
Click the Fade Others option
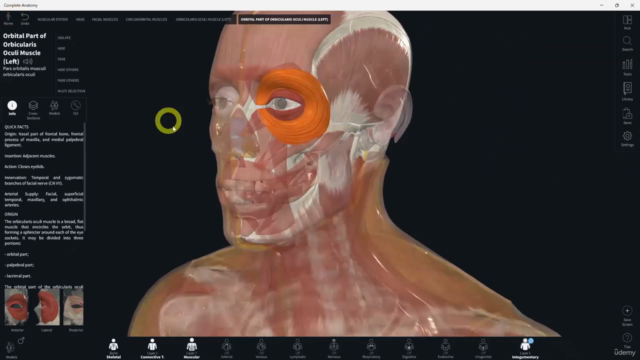point(68,80)
